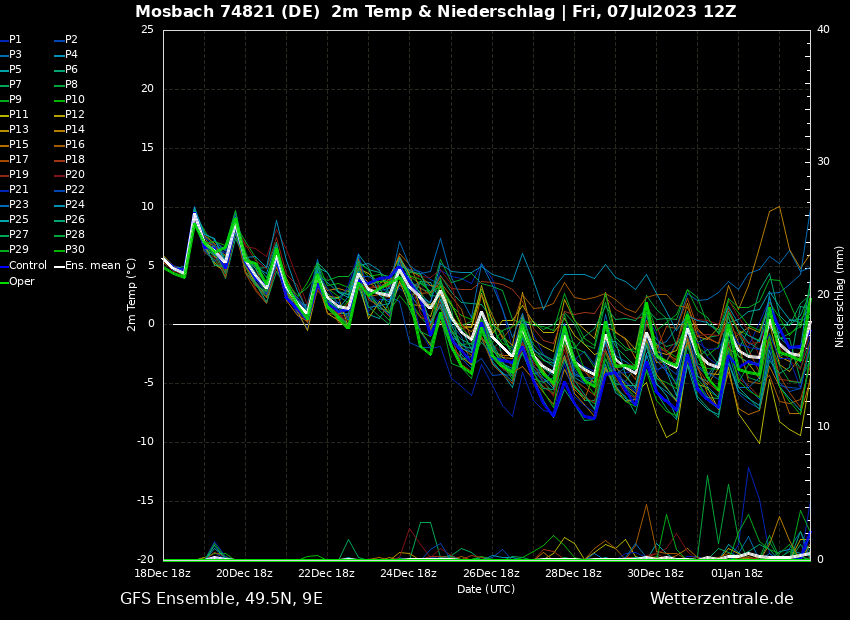The height and width of the screenshot is (620, 850).
Task: Click the 18Dec 18z date tick label
Action: click(x=162, y=574)
